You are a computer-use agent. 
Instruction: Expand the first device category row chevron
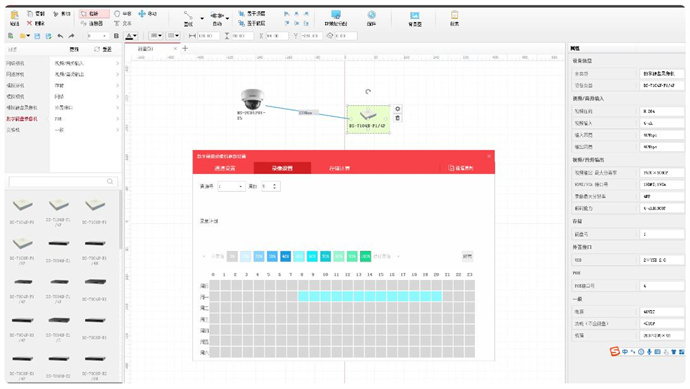(x=117, y=63)
